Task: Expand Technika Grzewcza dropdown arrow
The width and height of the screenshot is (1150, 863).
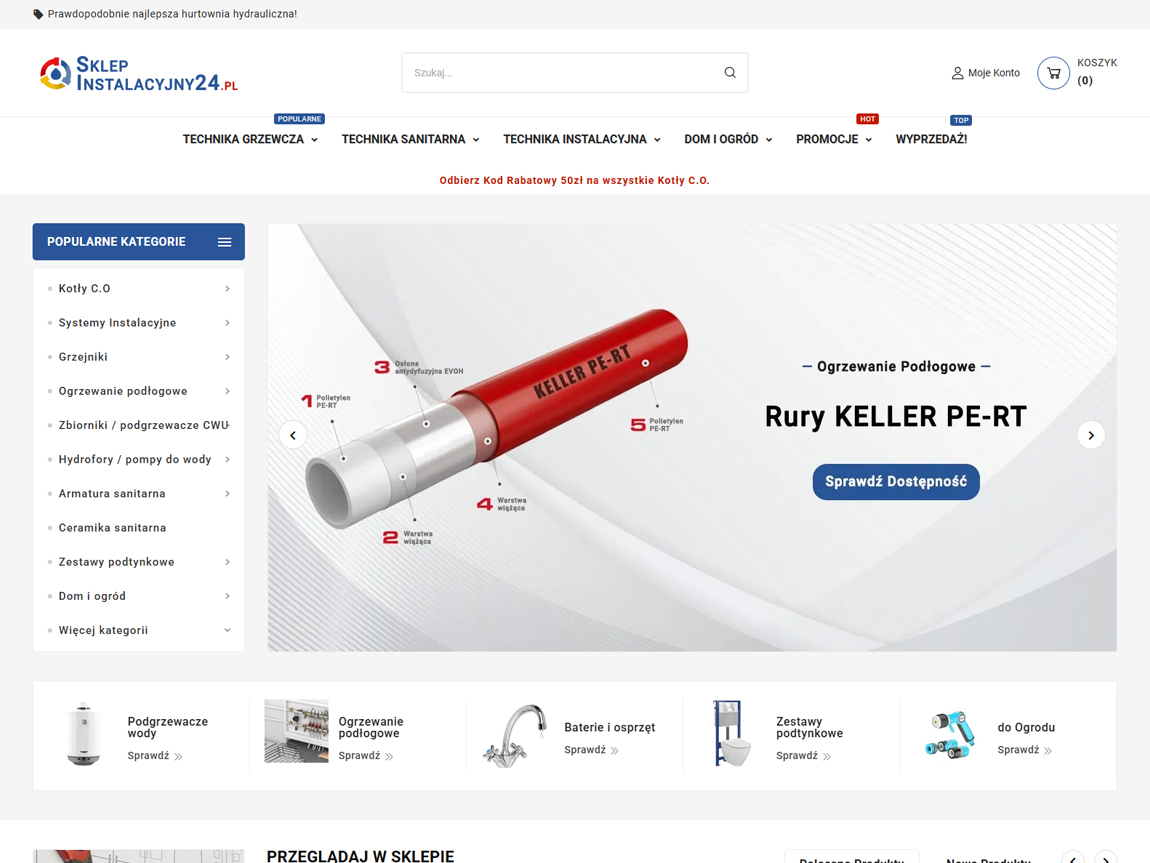Action: coord(315,140)
